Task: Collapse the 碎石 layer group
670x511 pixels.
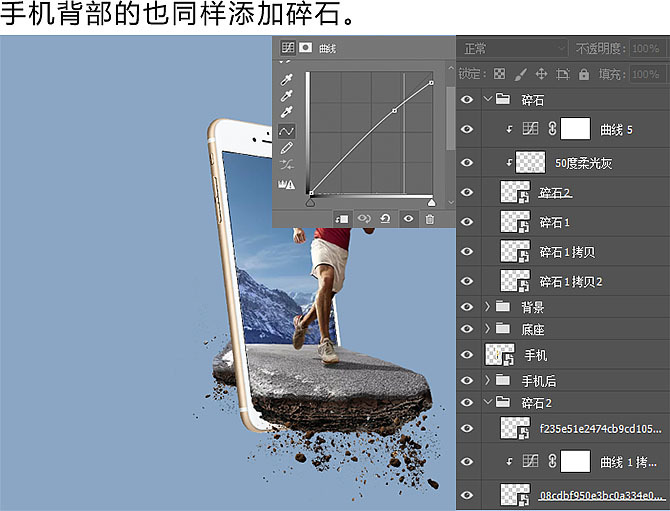Action: pyautogui.click(x=488, y=99)
